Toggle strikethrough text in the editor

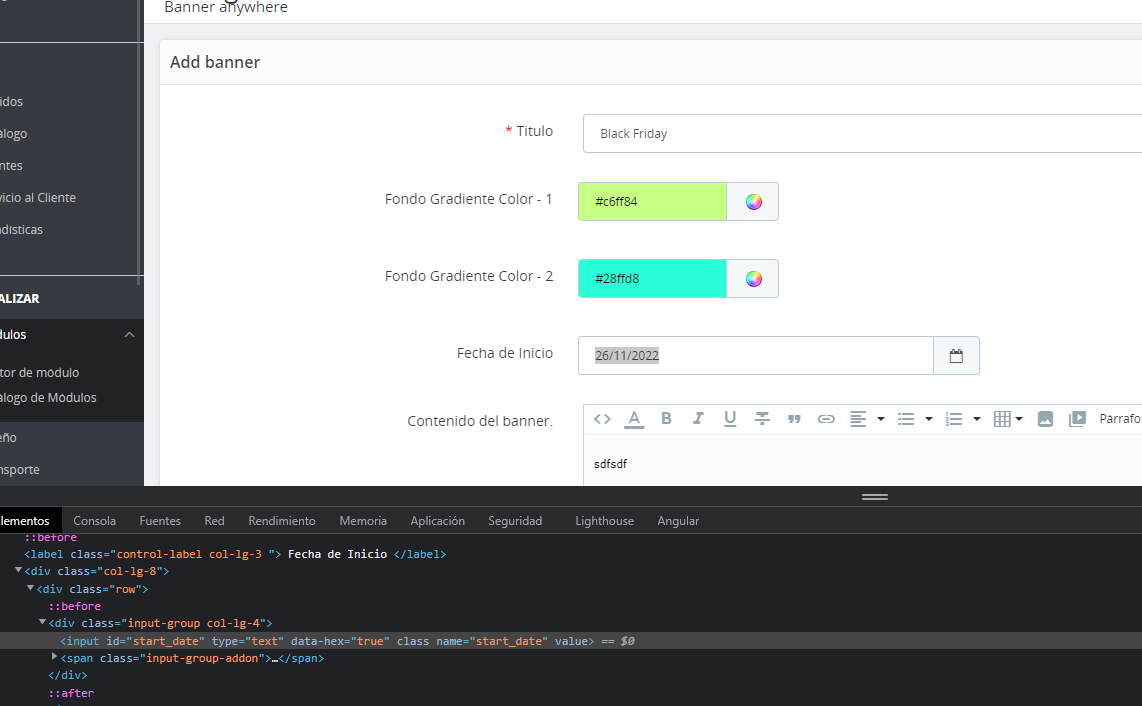762,419
